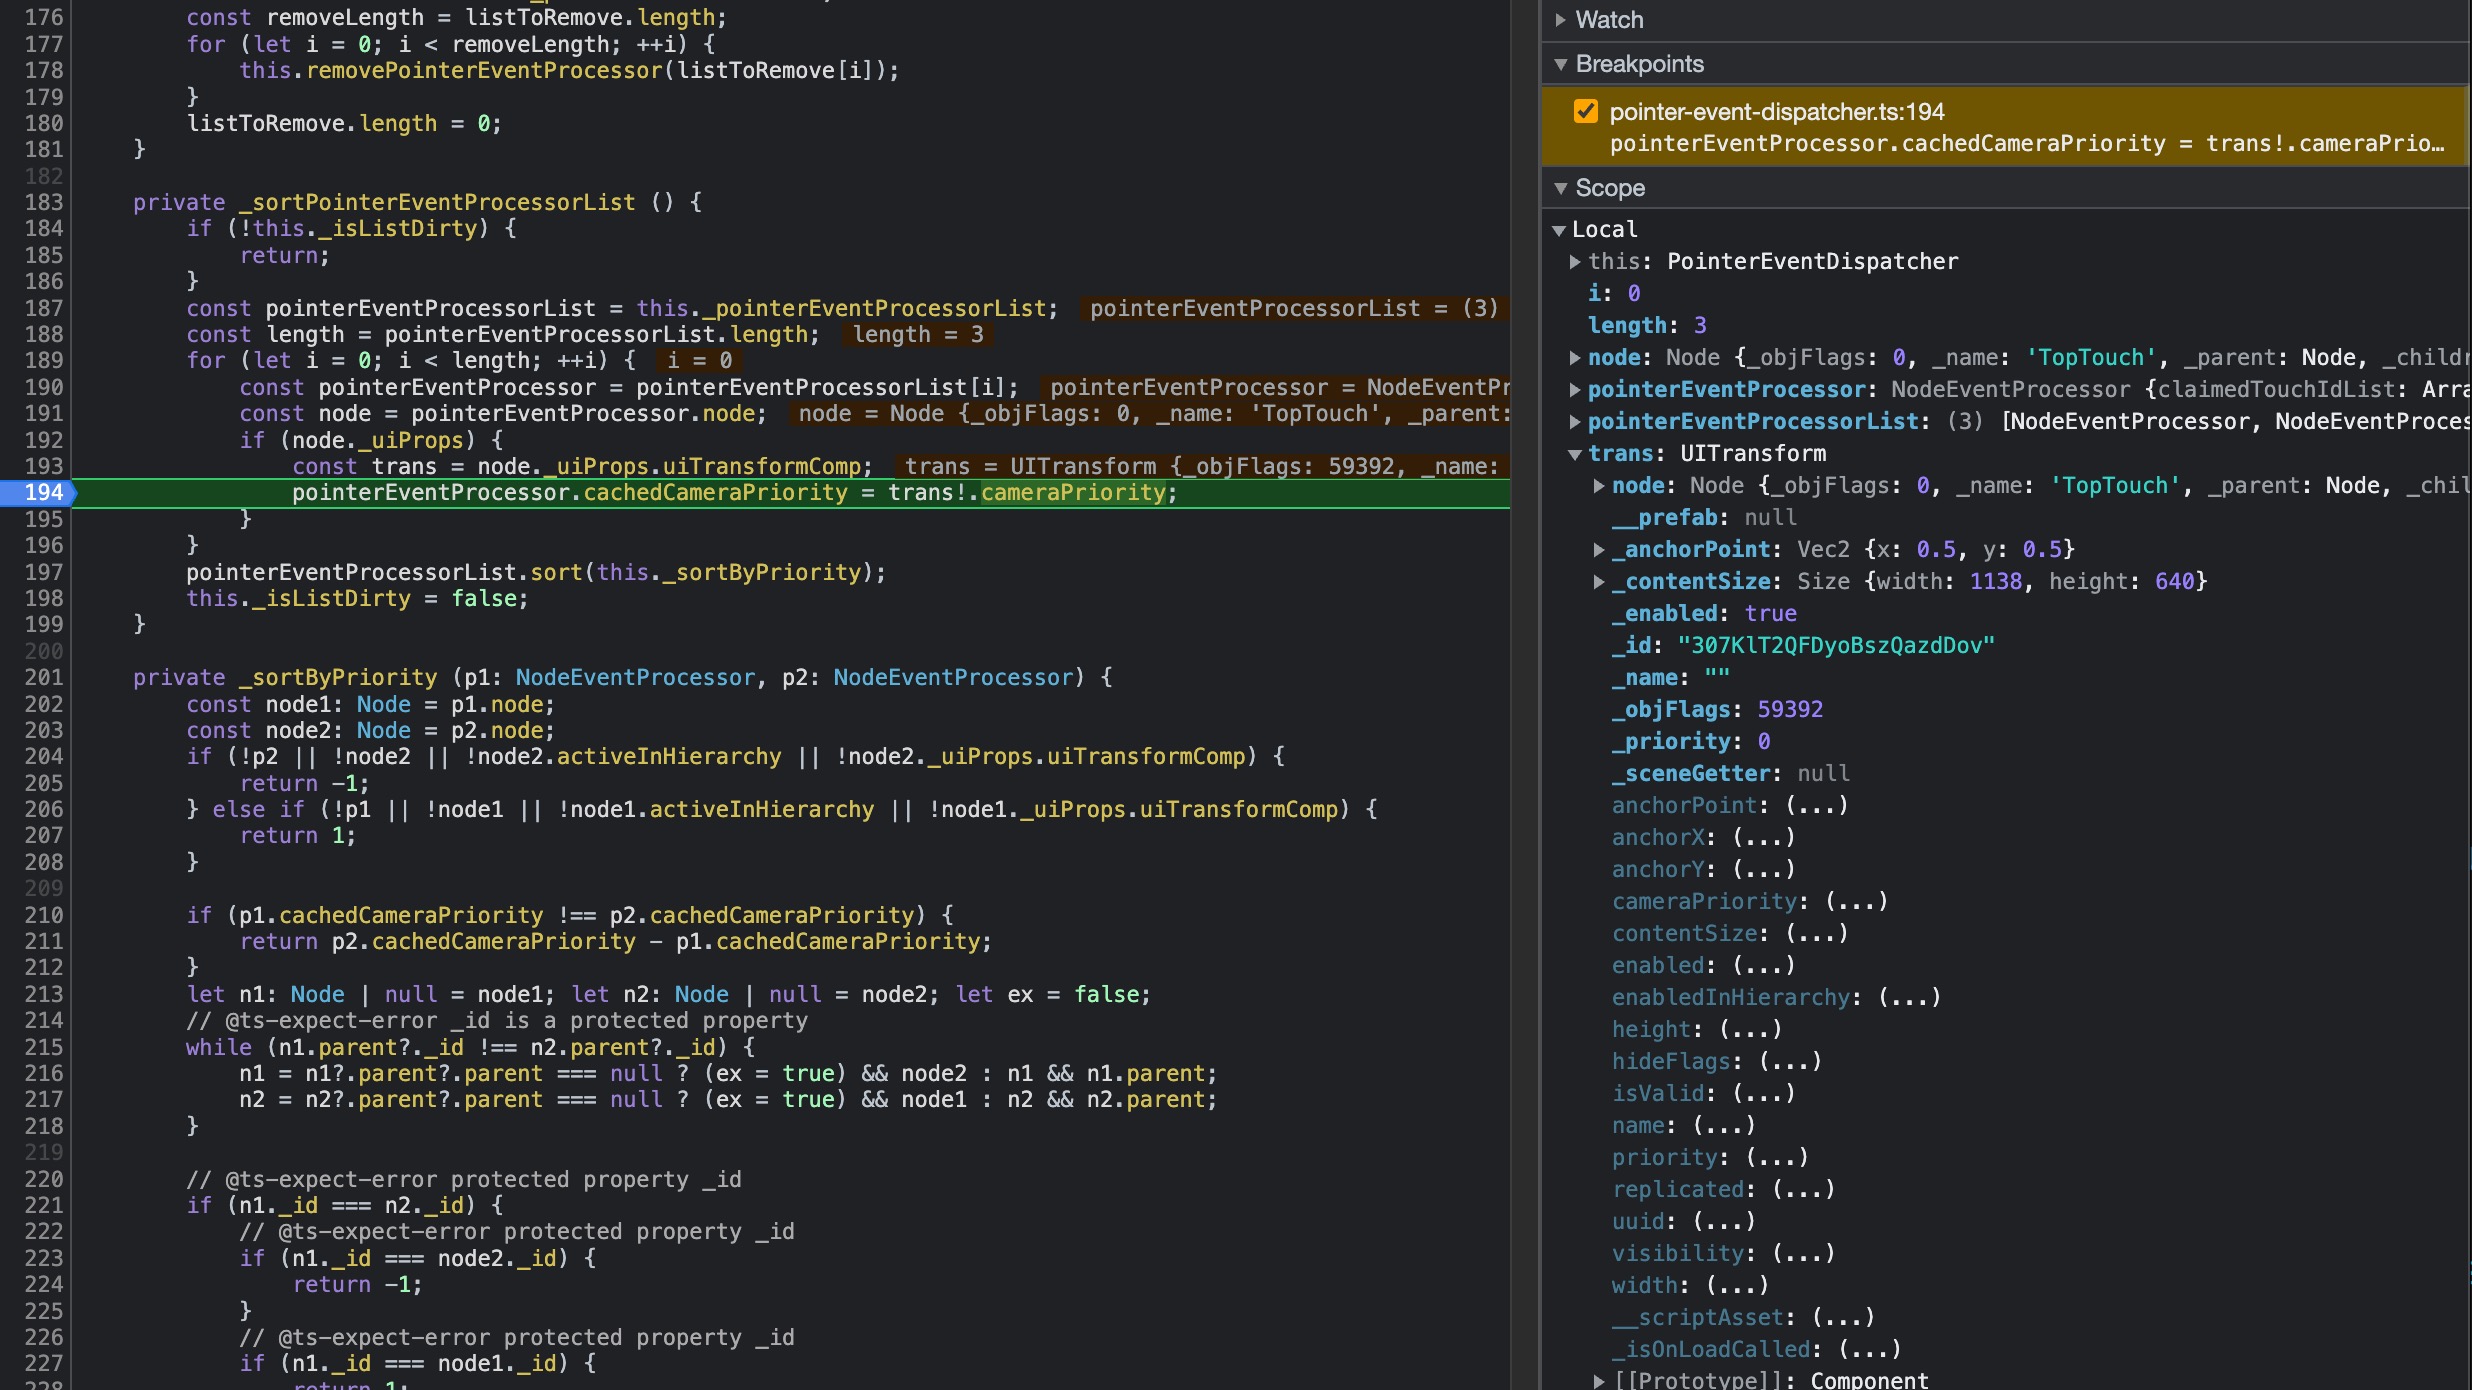The image size is (2472, 1390).
Task: Invoke the enabledInHierarchy getter (...)
Action: 1909,998
